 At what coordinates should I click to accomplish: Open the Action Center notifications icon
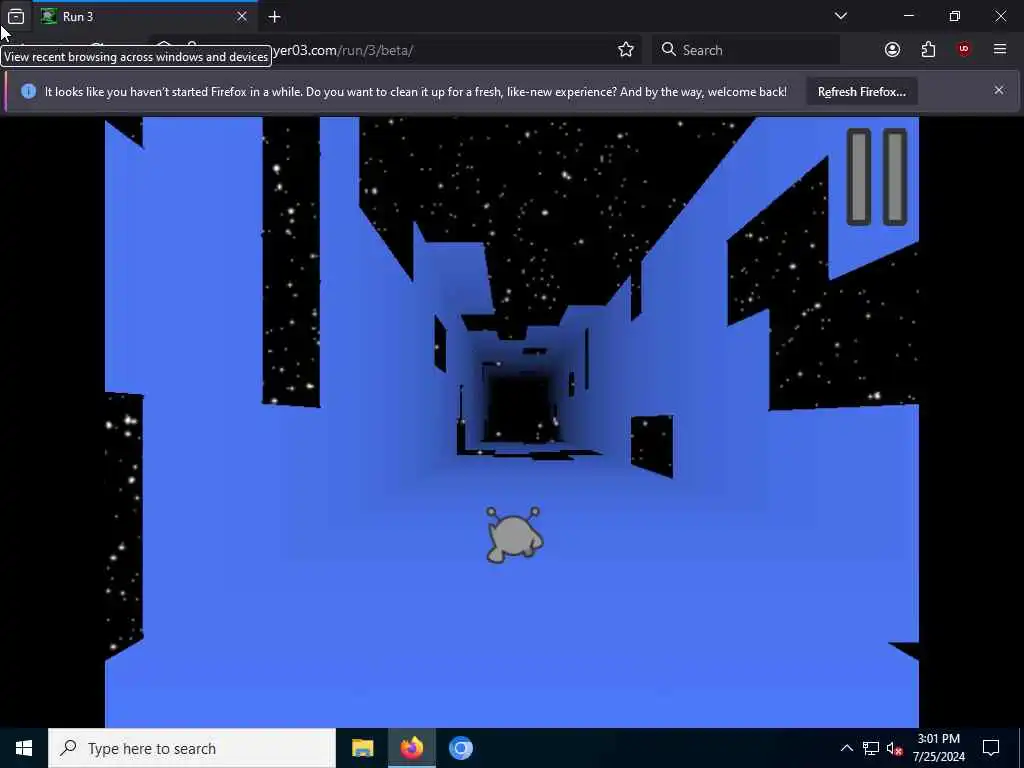(991, 748)
